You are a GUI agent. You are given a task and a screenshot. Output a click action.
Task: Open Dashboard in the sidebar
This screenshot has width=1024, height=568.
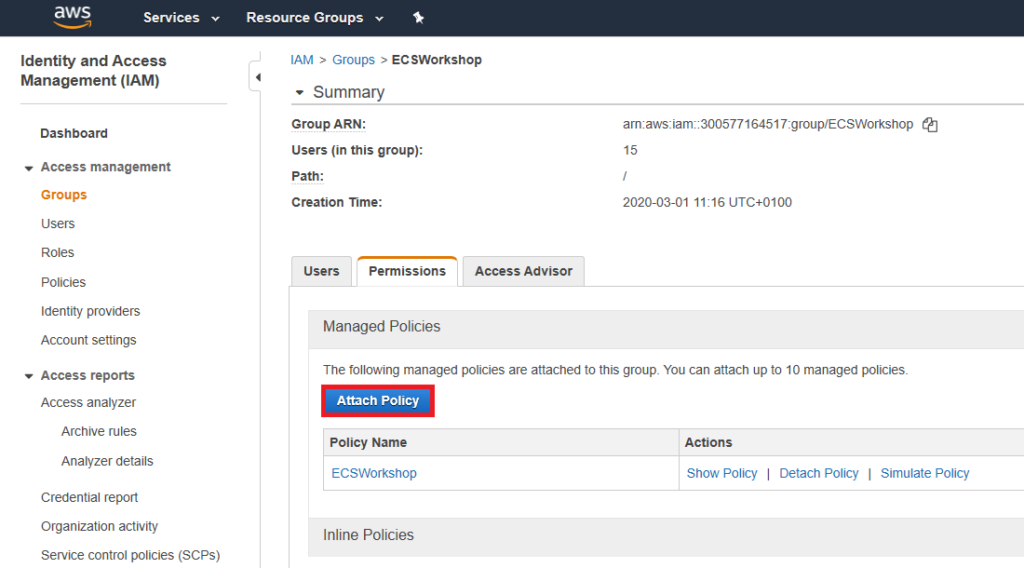point(74,133)
